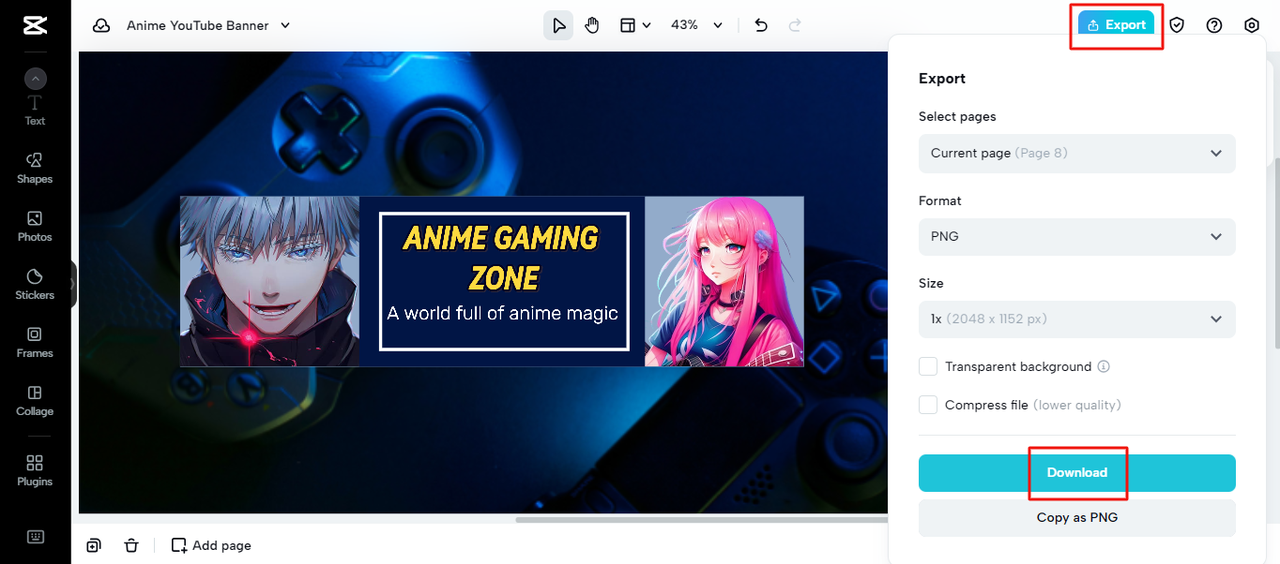1280x564 pixels.
Task: Open the PNG format dropdown
Action: 1077,236
